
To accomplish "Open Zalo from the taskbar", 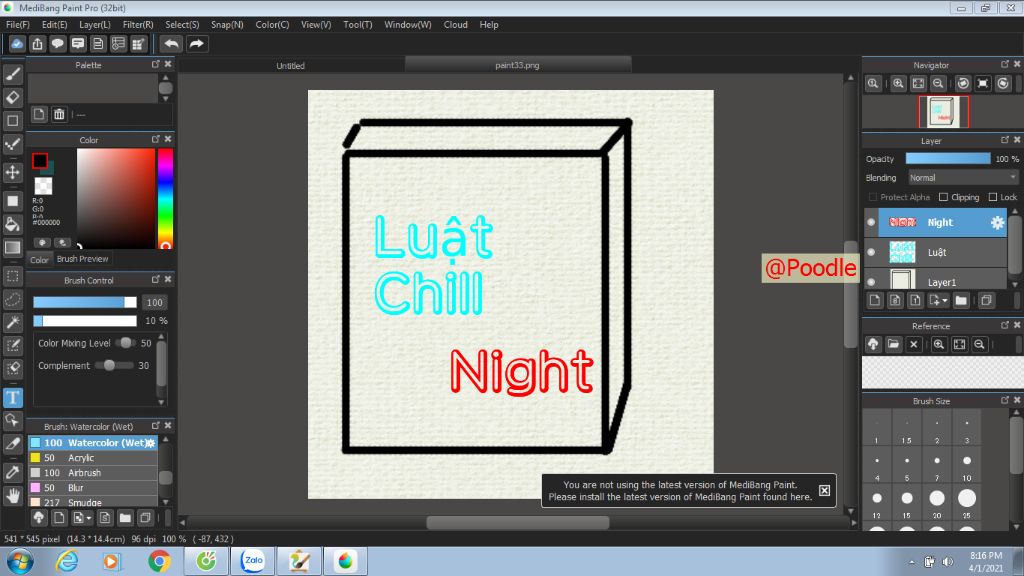I will pos(253,561).
